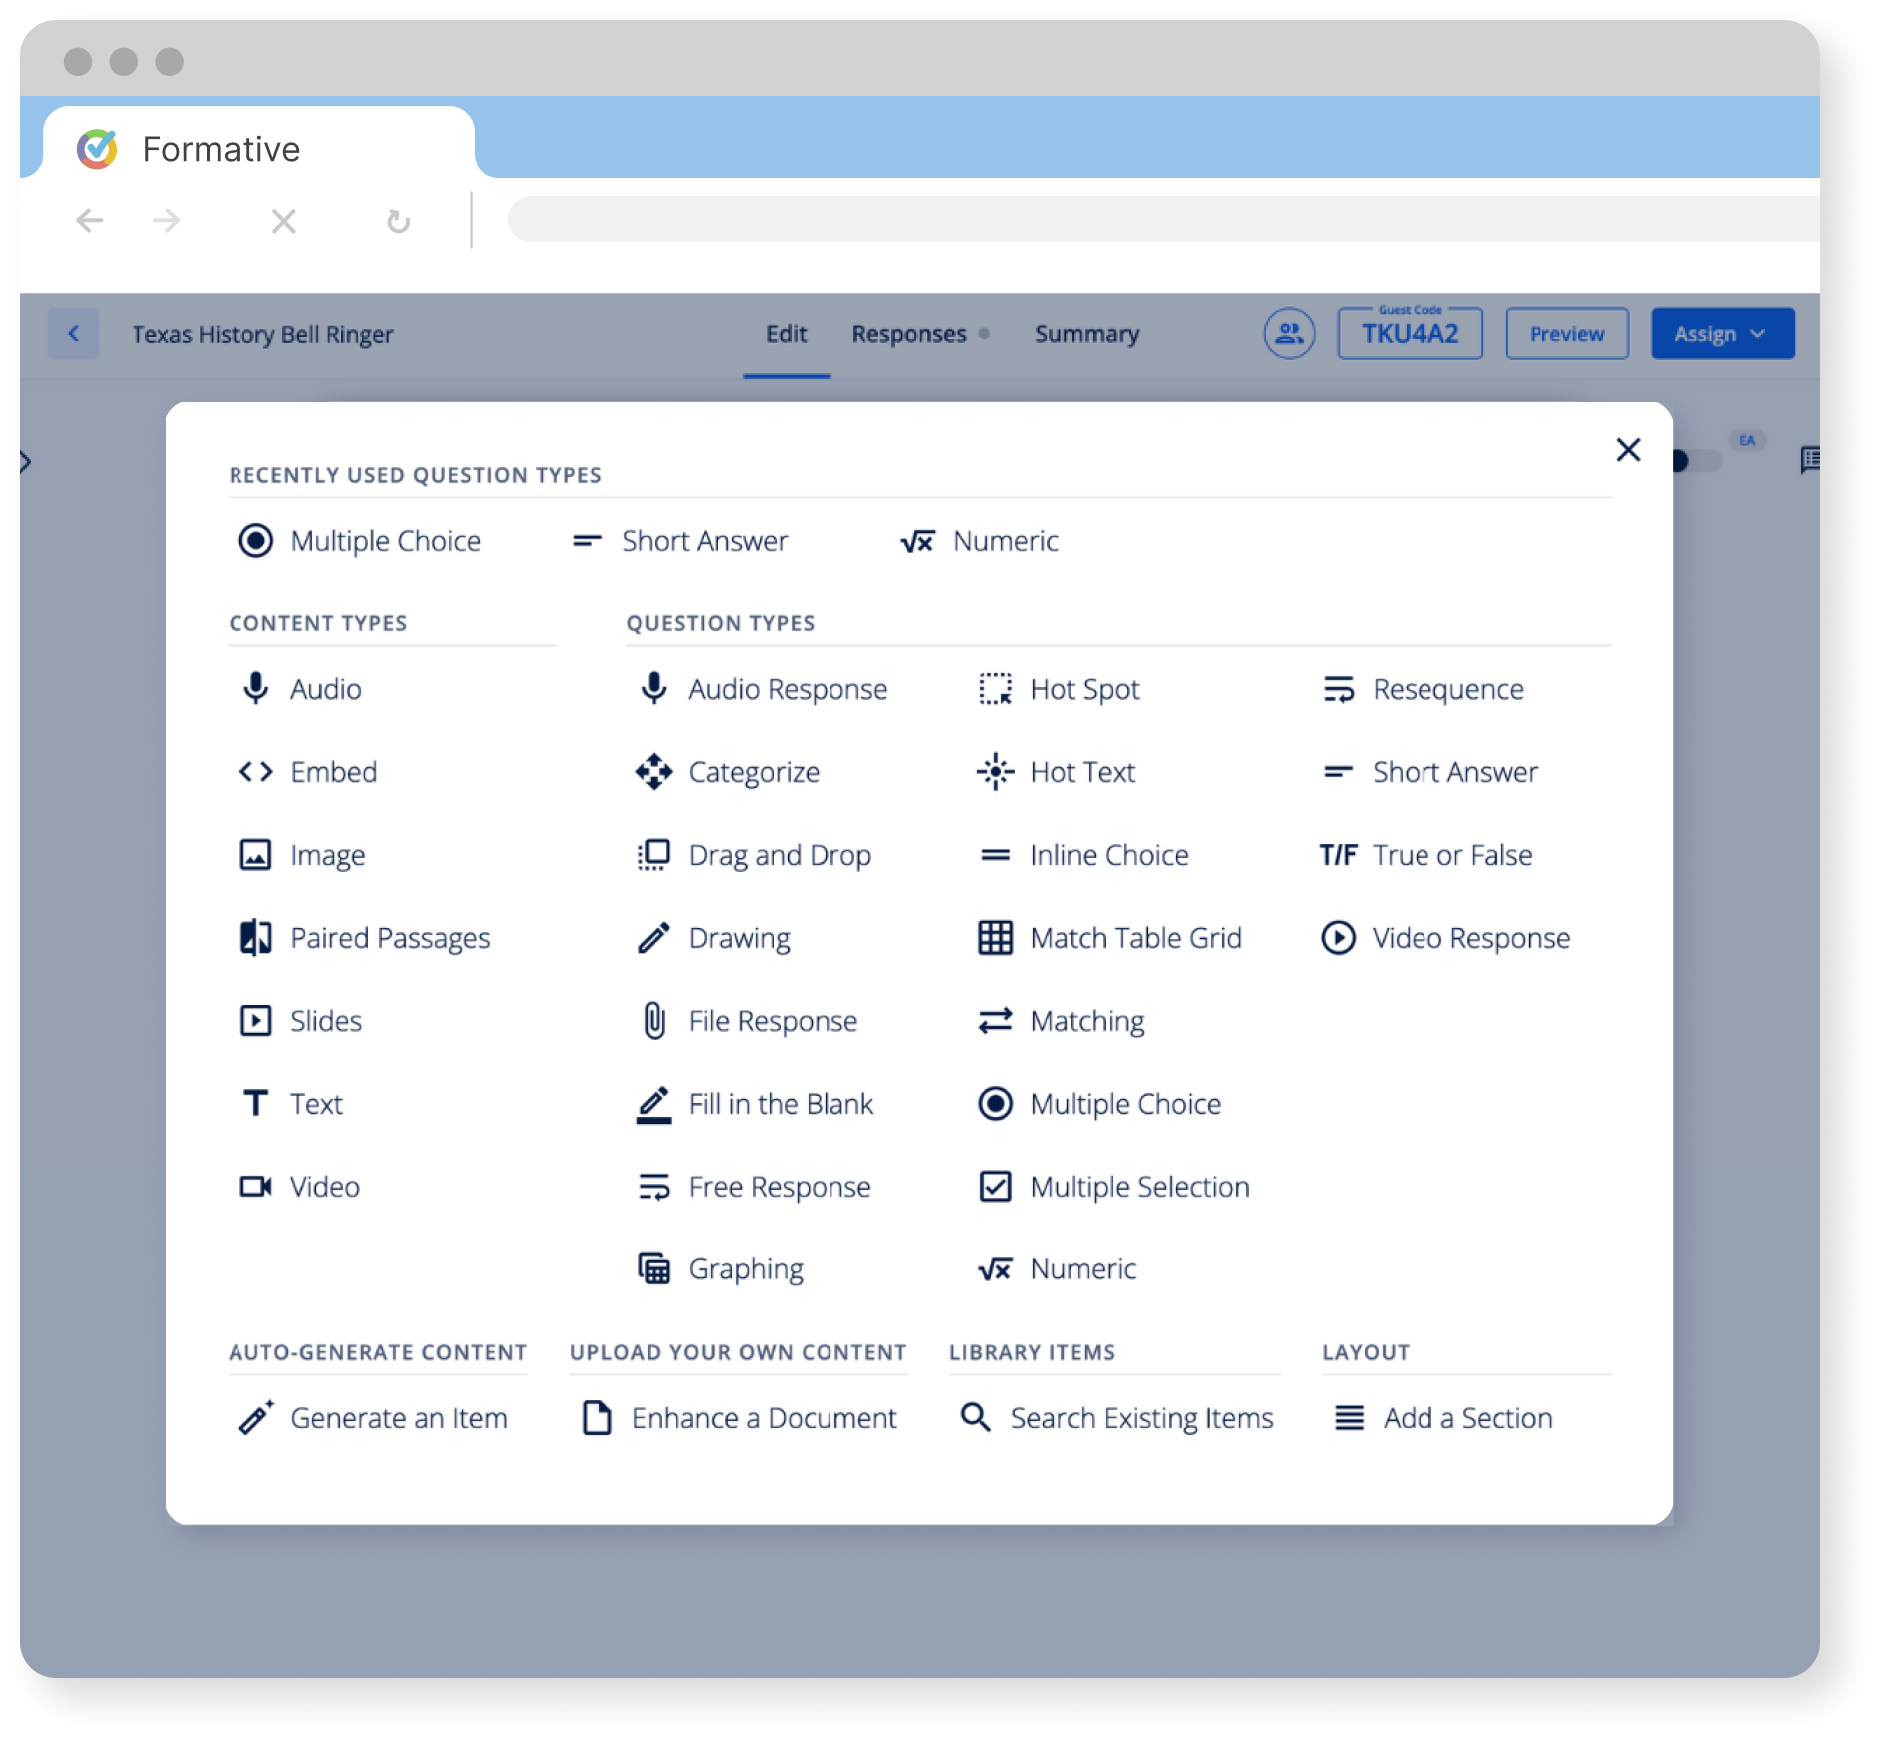This screenshot has width=1880, height=1738.
Task: Add an Embed content block
Action: [x=333, y=772]
